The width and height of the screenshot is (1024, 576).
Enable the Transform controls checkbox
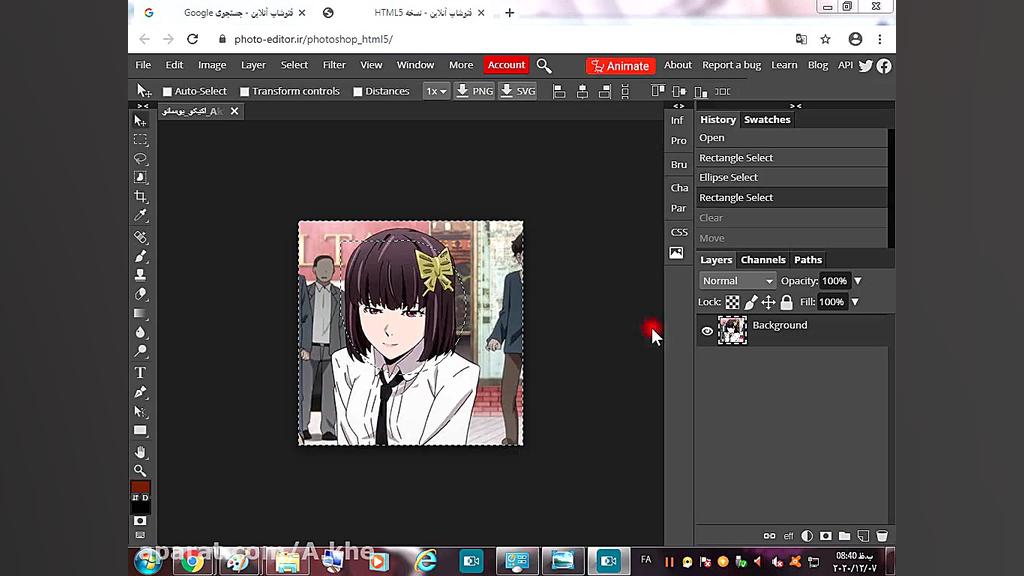(x=245, y=91)
